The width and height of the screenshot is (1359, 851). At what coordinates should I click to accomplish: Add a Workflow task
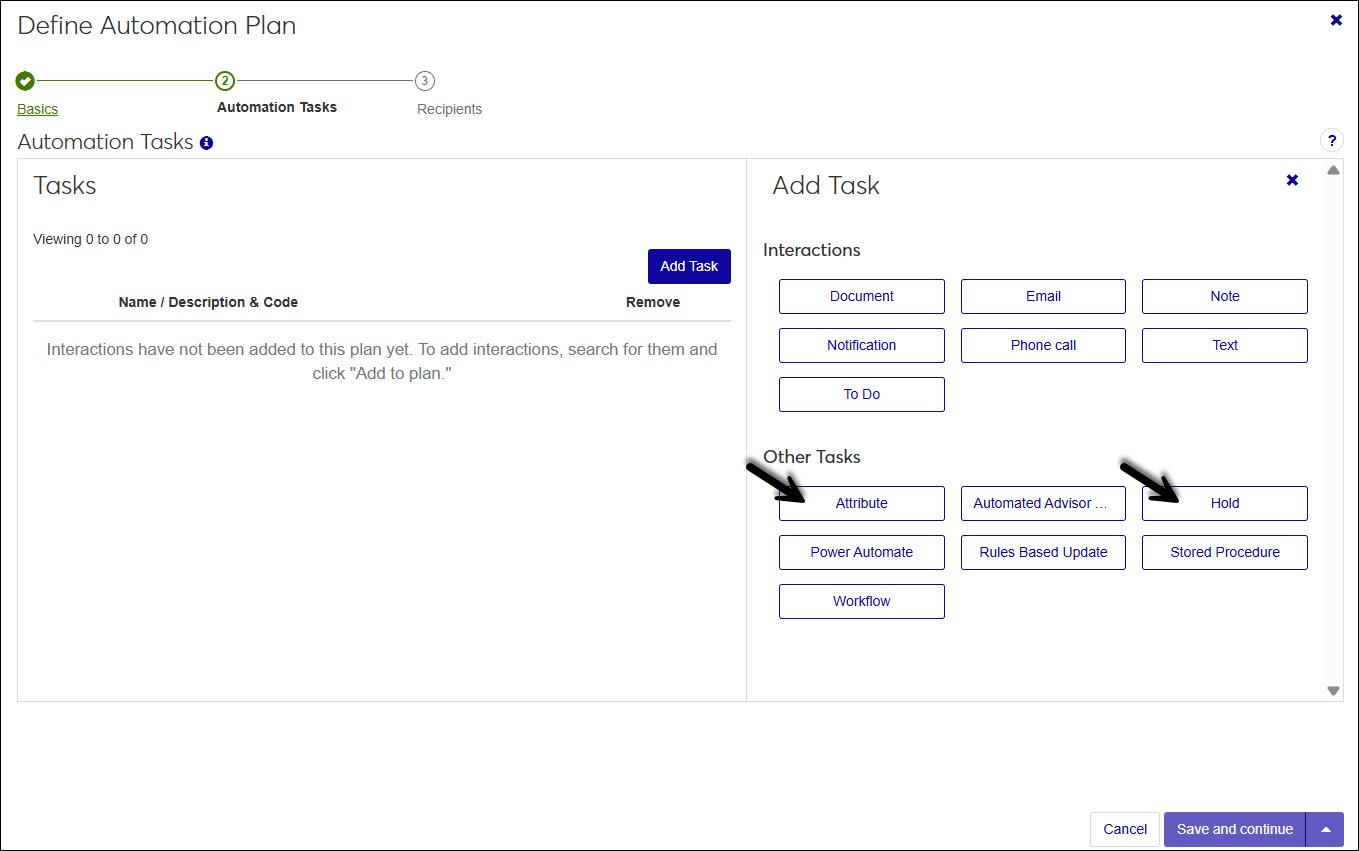click(861, 601)
